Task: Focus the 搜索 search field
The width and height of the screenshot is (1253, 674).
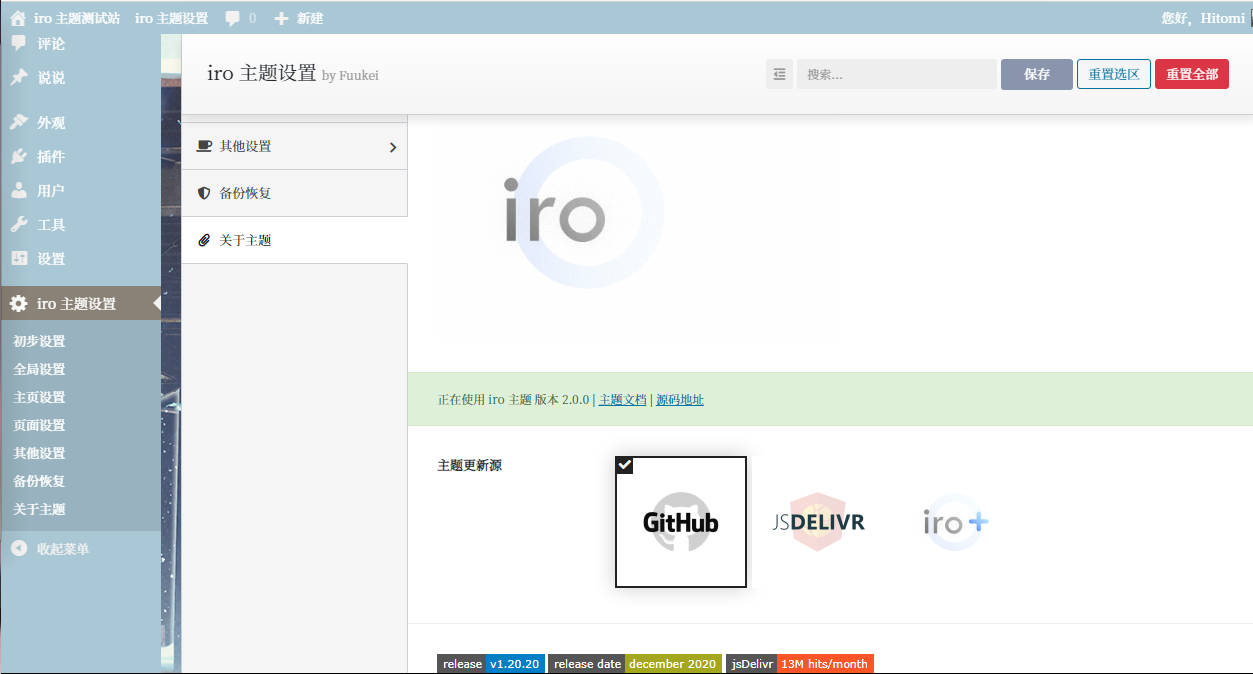Action: pyautogui.click(x=897, y=74)
